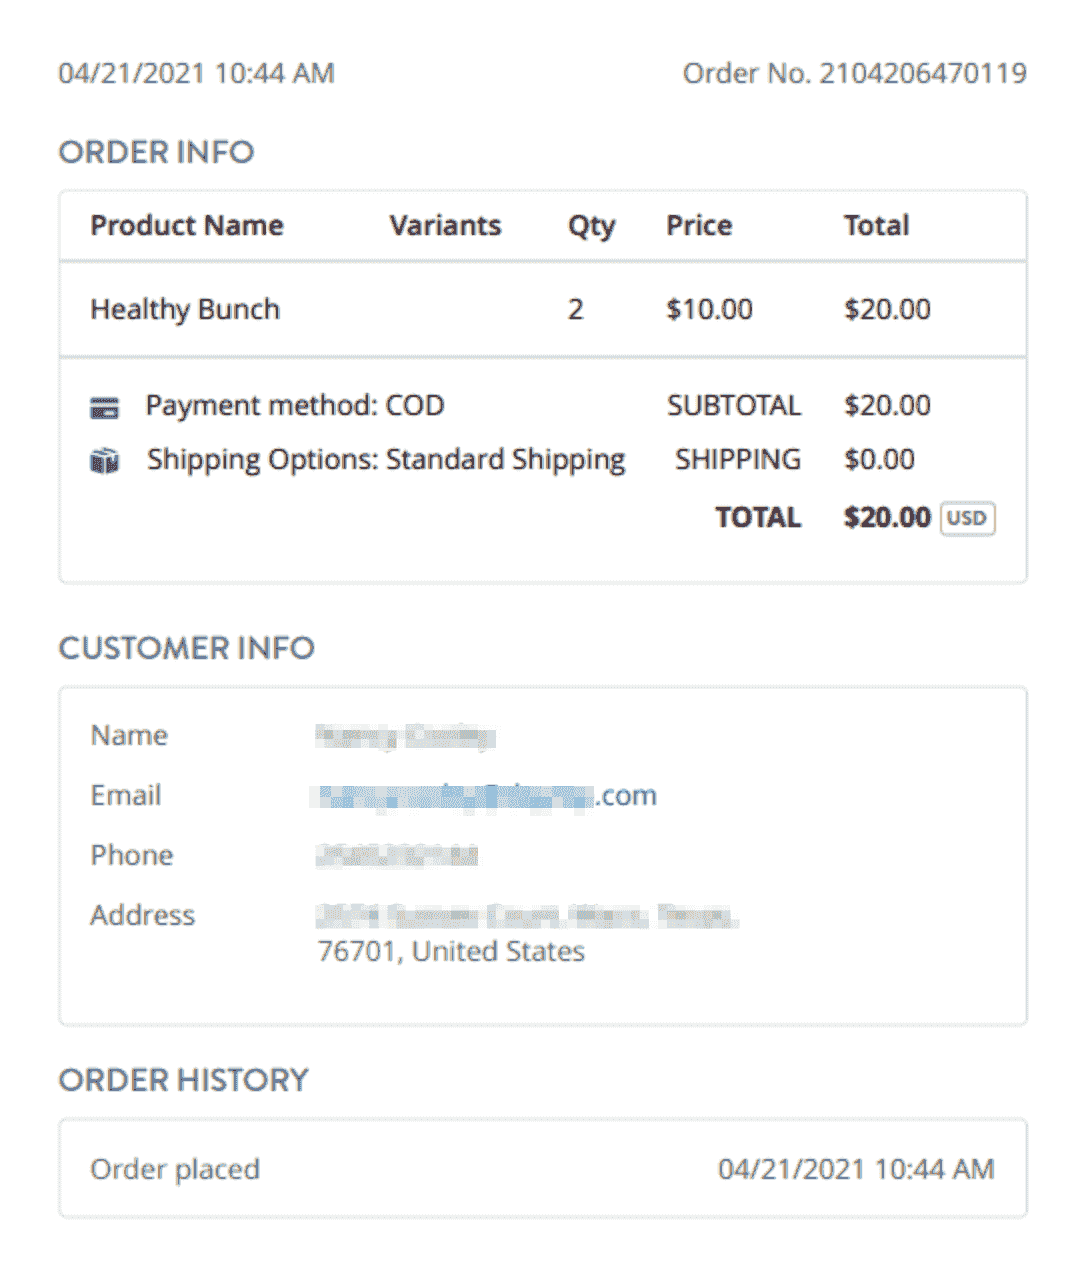Click the 76701, United States address line
1082x1262 pixels.
[x=450, y=951]
